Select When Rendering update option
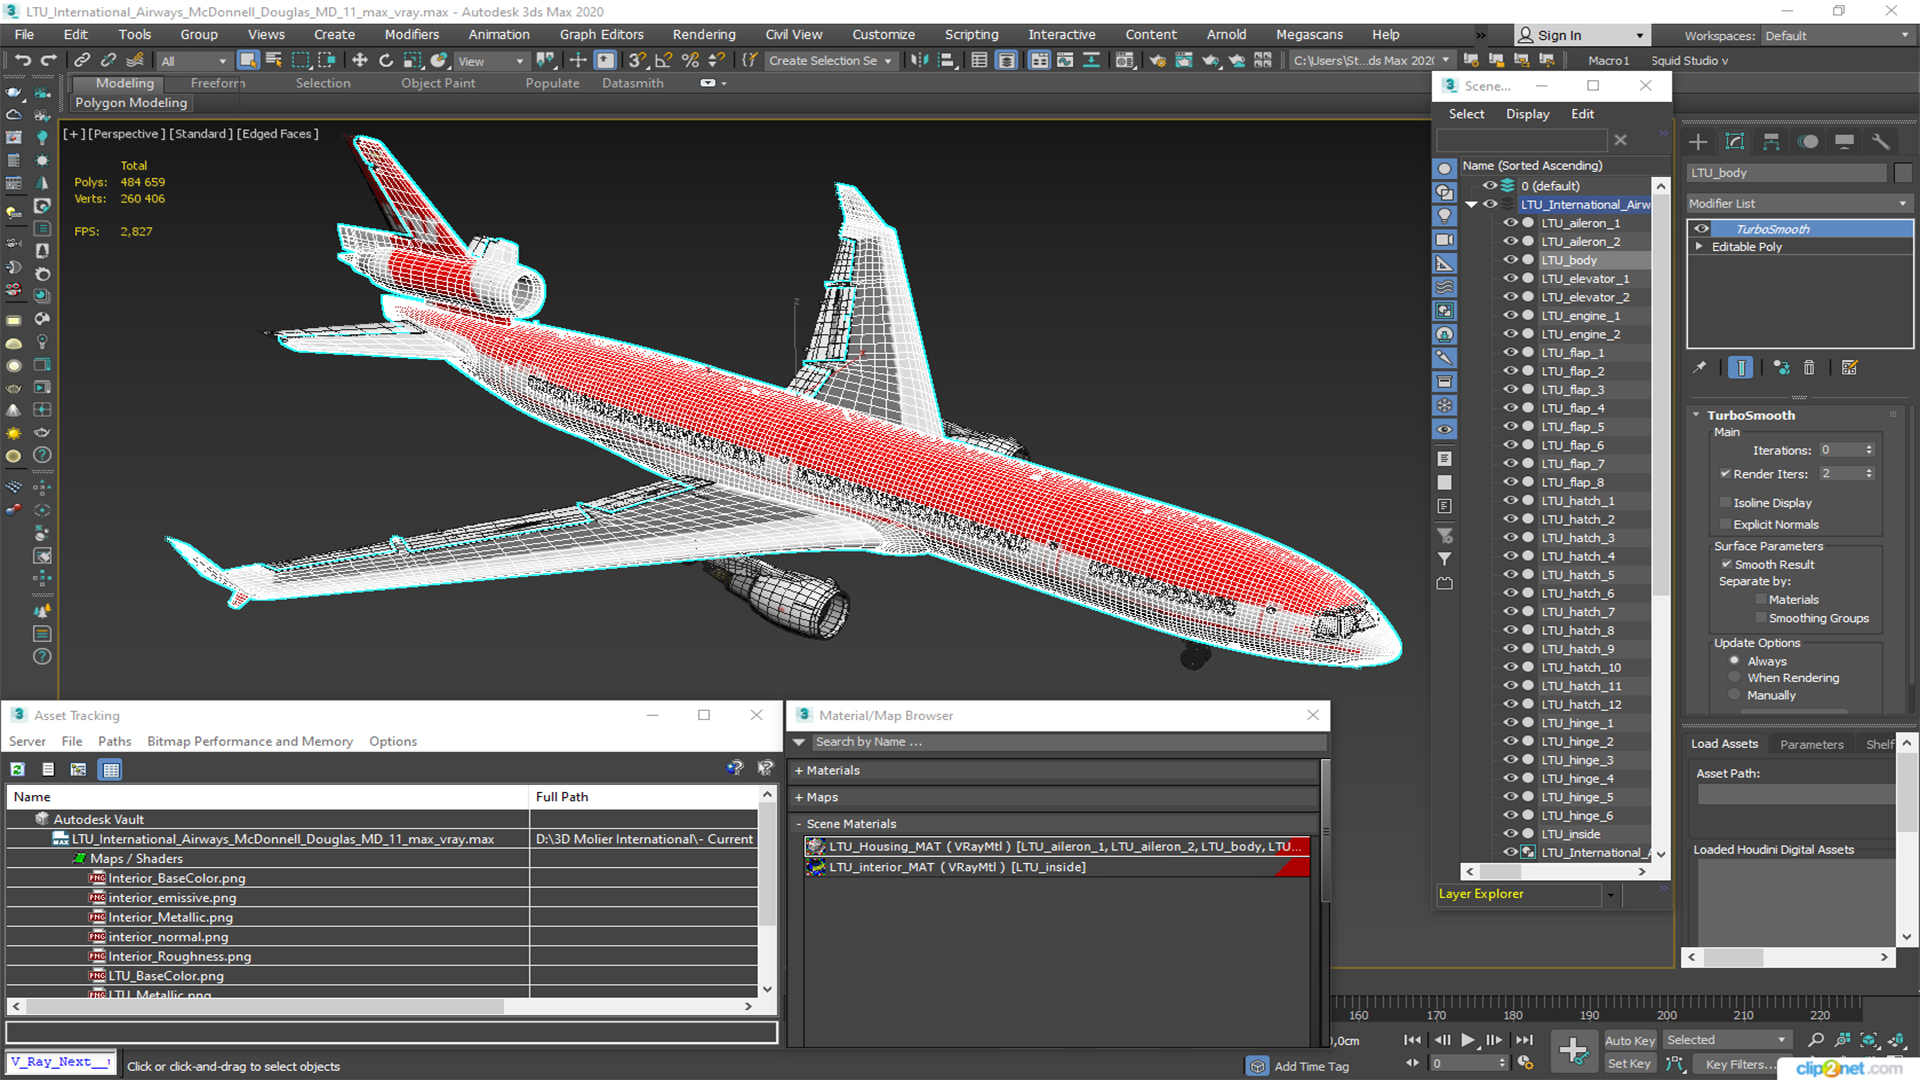Viewport: 1920px width, 1080px height. 1735,678
